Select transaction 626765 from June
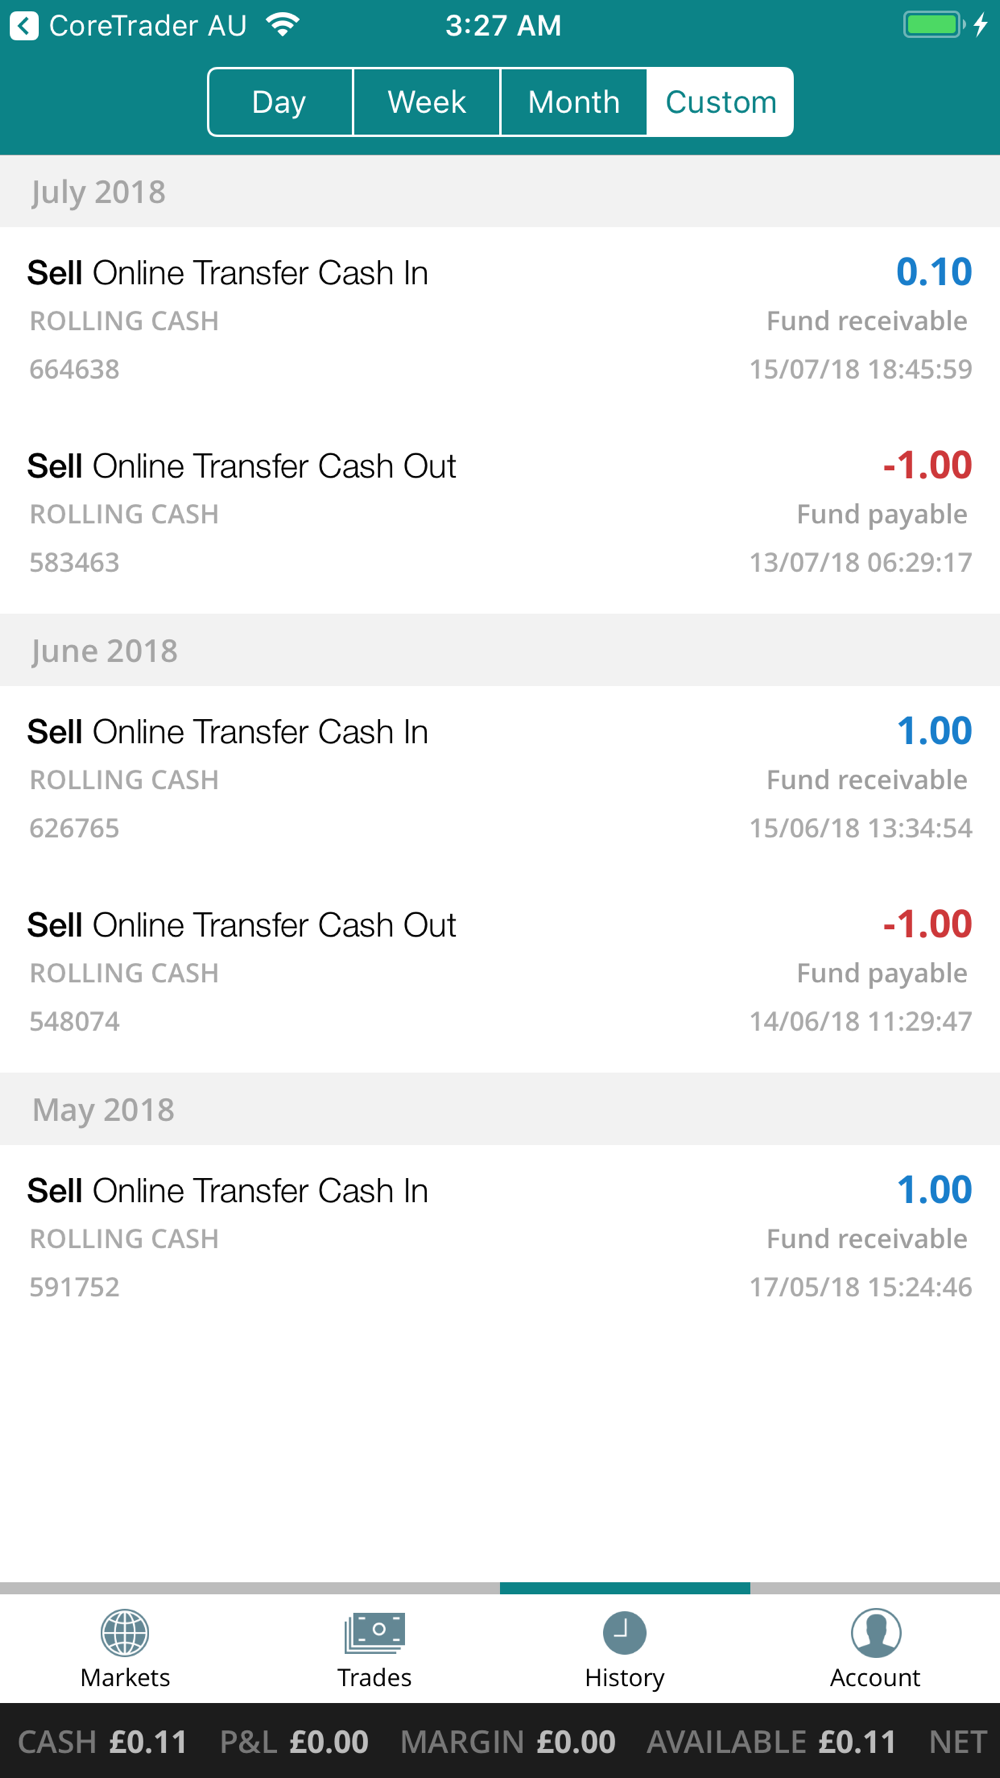The image size is (1000, 1778). pos(500,780)
